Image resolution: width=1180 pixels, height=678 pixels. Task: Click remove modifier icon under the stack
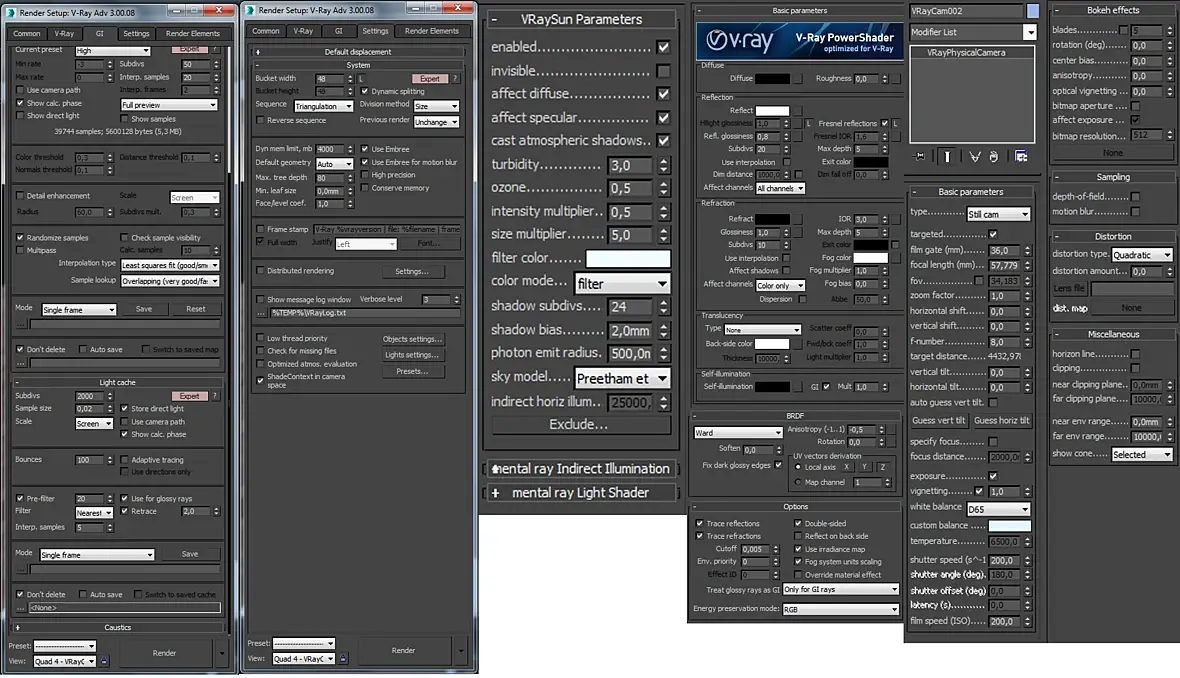(x=993, y=157)
